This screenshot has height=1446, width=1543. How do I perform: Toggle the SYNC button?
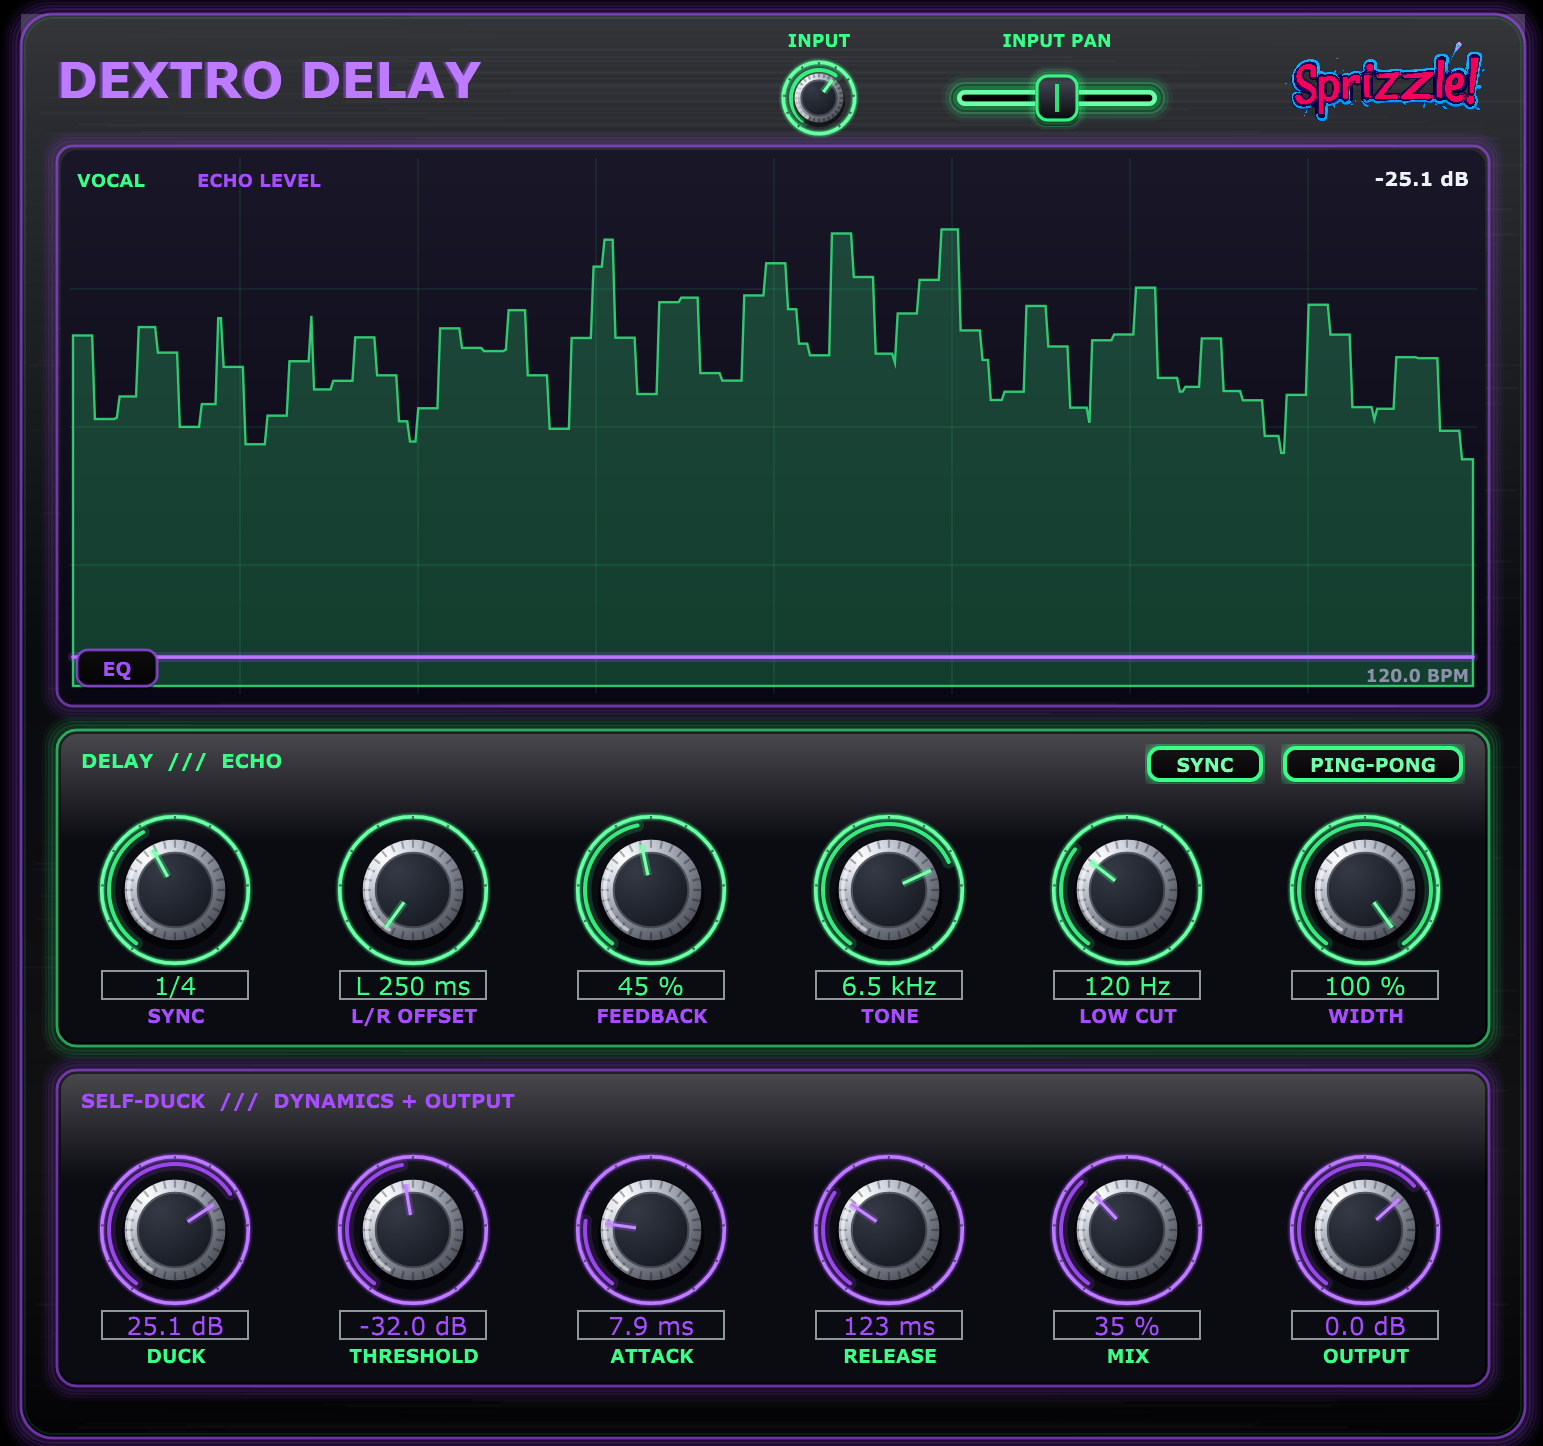coord(1205,765)
